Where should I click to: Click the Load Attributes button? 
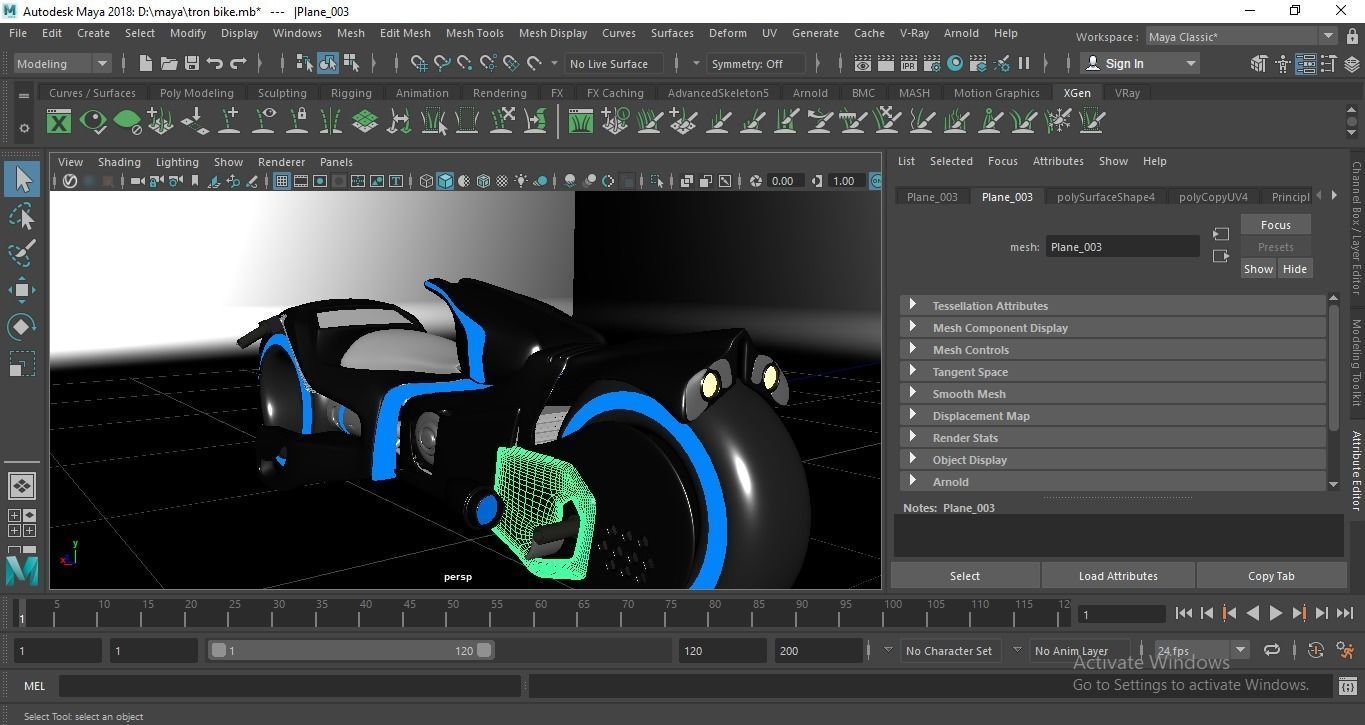[1118, 576]
